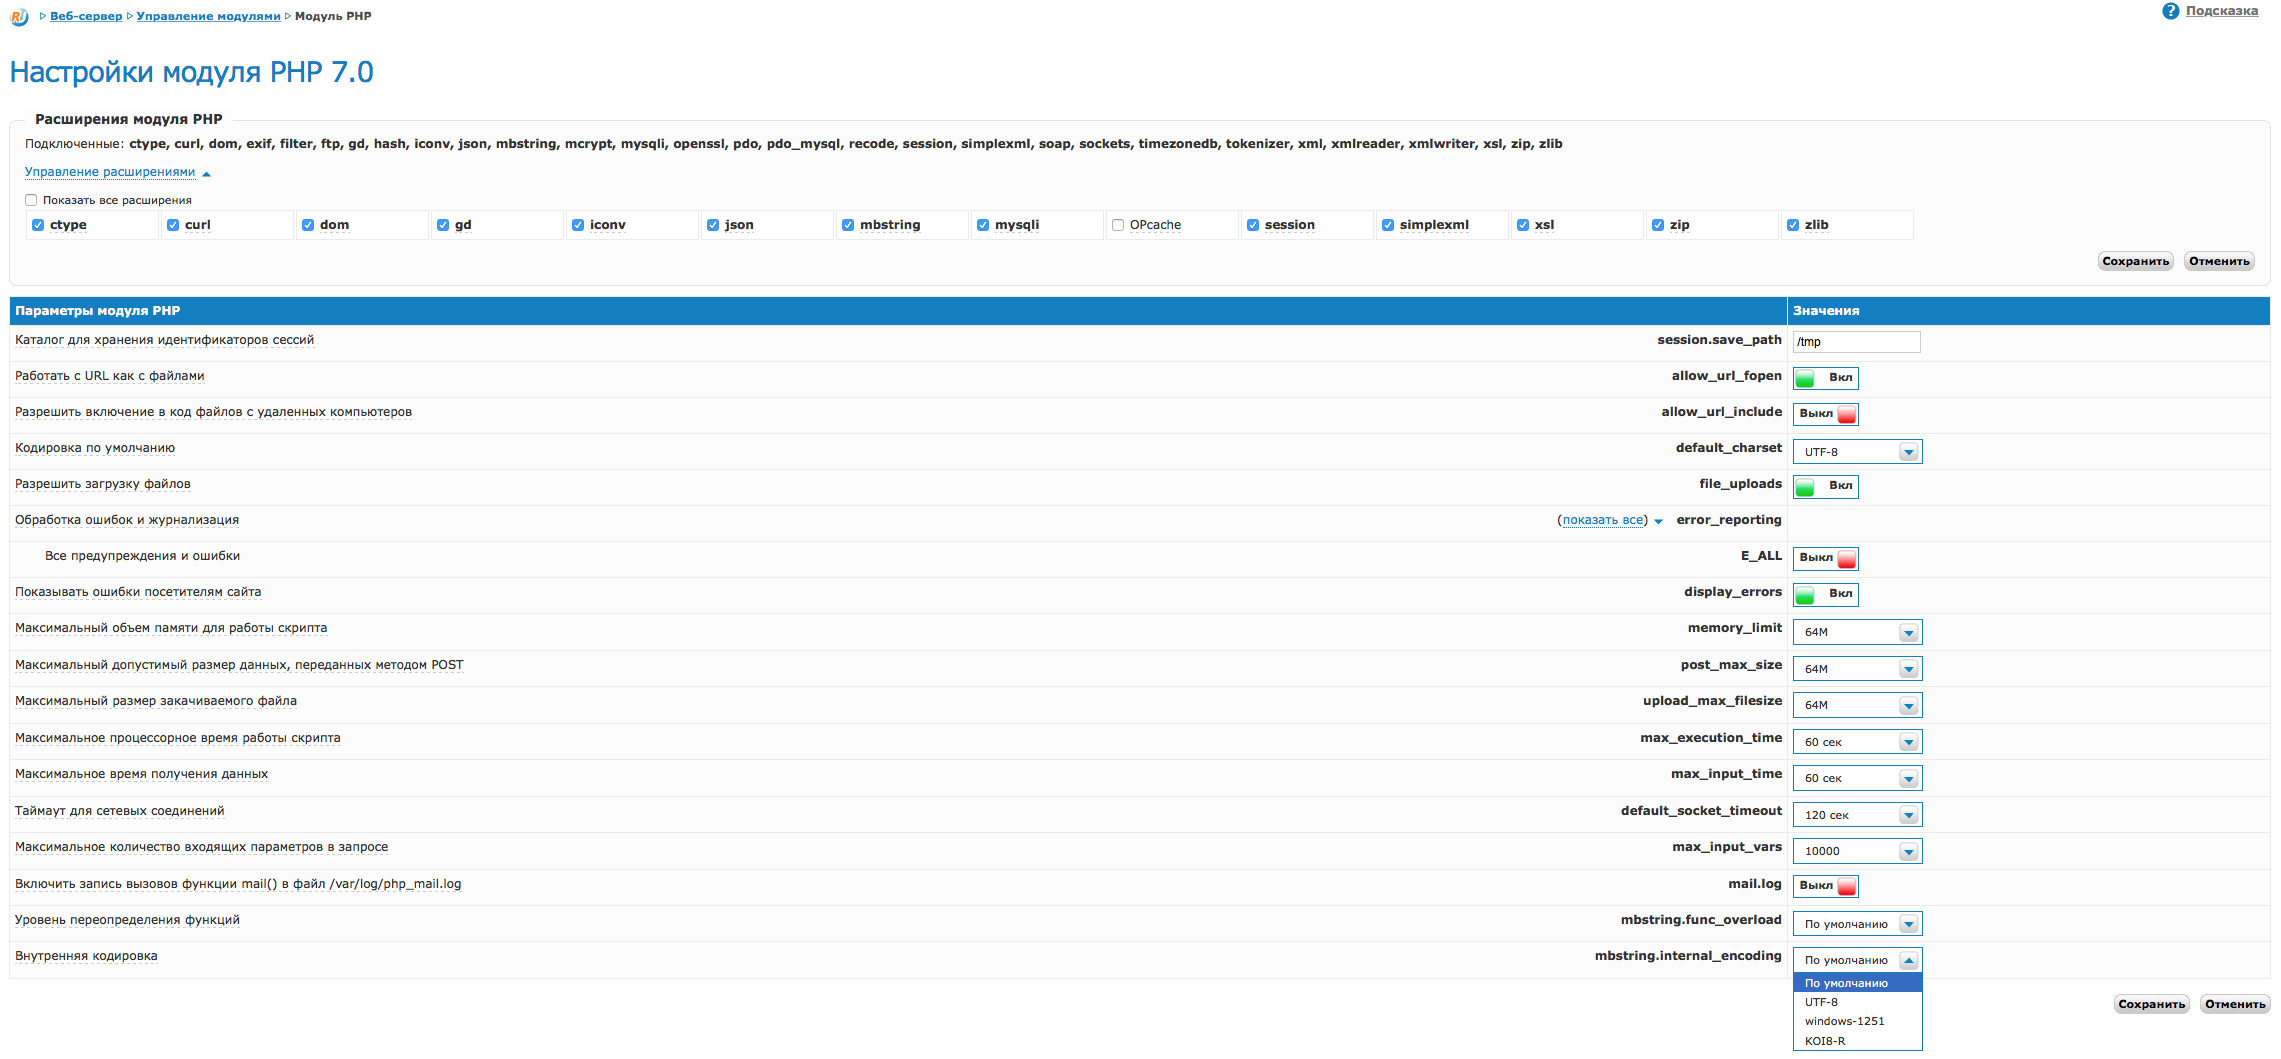The height and width of the screenshot is (1059, 2281).
Task: Click Разрешить загрузку файлов label
Action: [103, 484]
